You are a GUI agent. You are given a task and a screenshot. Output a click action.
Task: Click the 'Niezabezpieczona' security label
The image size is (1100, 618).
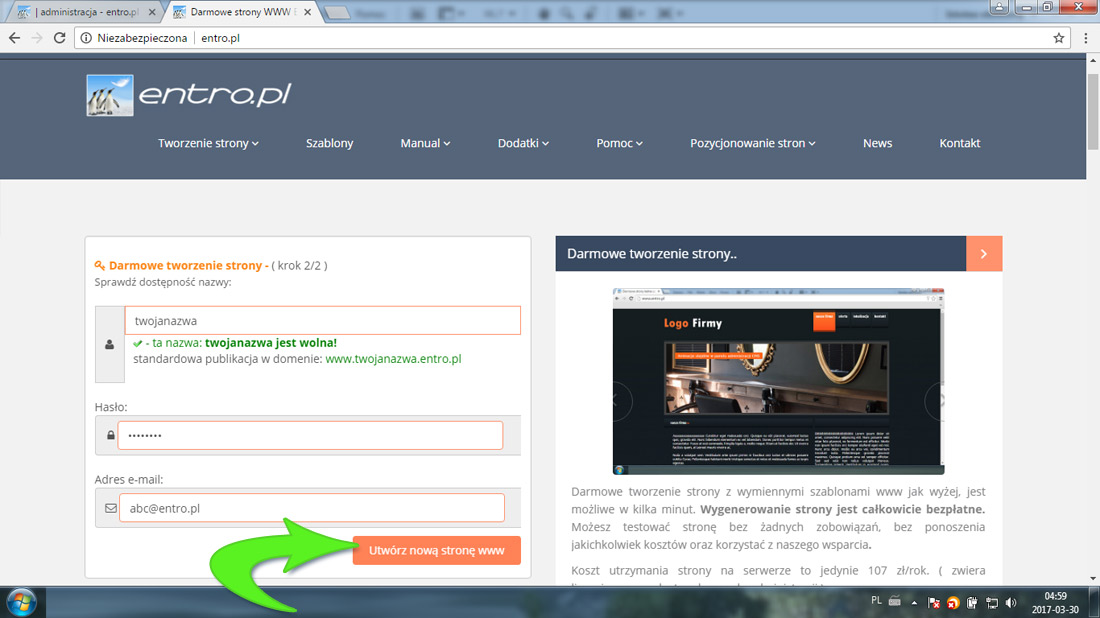pos(142,38)
